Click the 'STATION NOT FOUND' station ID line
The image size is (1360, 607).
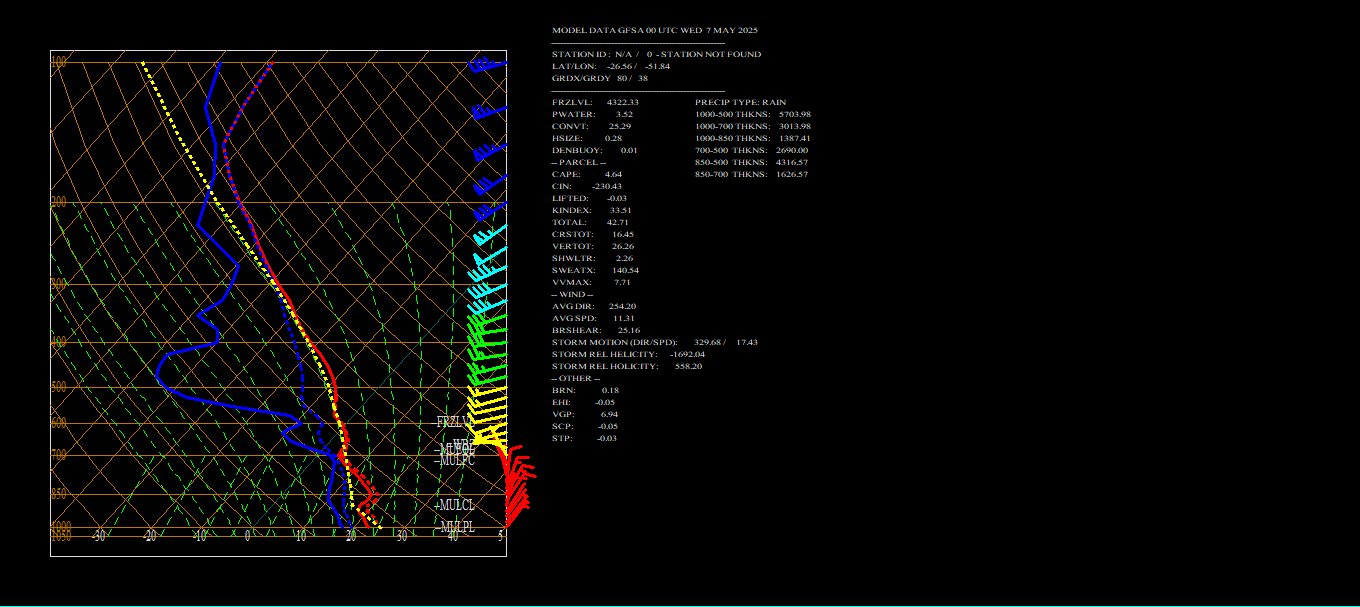pos(656,54)
